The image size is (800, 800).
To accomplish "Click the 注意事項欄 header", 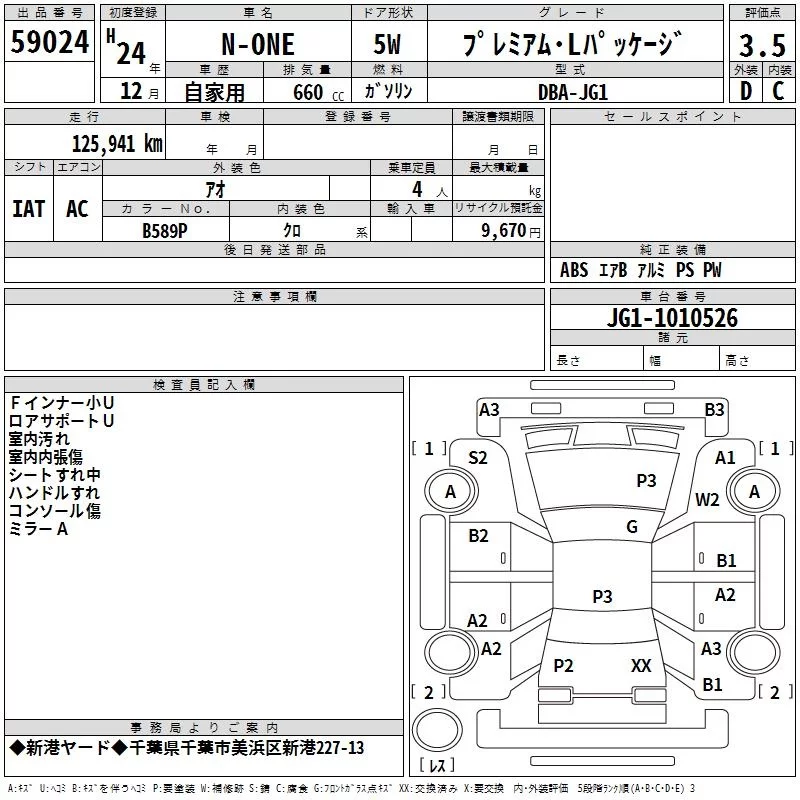I will (274, 296).
